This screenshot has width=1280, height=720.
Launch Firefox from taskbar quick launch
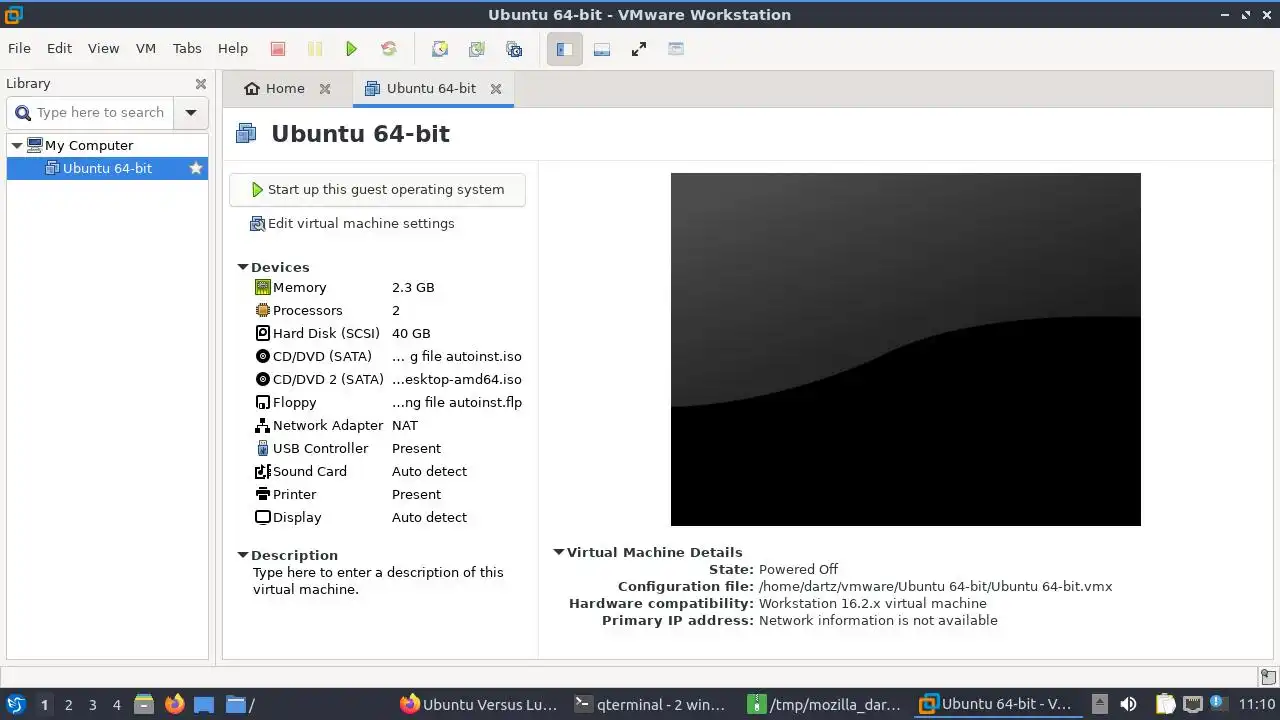(x=174, y=704)
